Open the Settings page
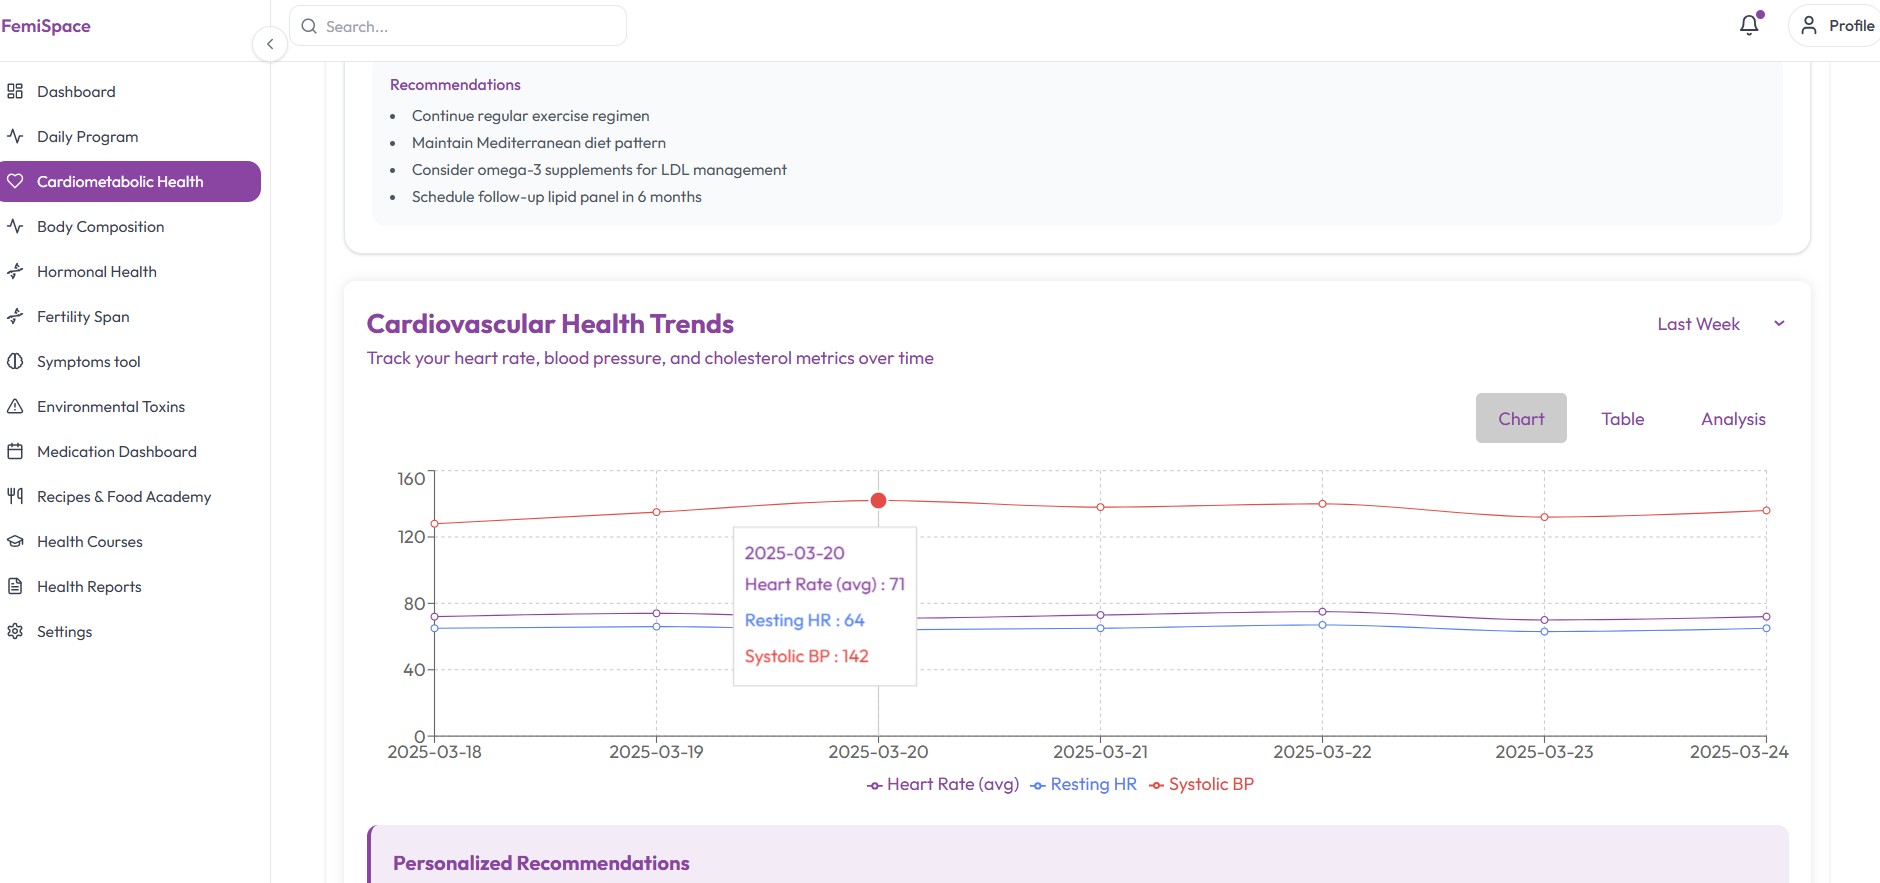The height and width of the screenshot is (883, 1880). pyautogui.click(x=131, y=631)
